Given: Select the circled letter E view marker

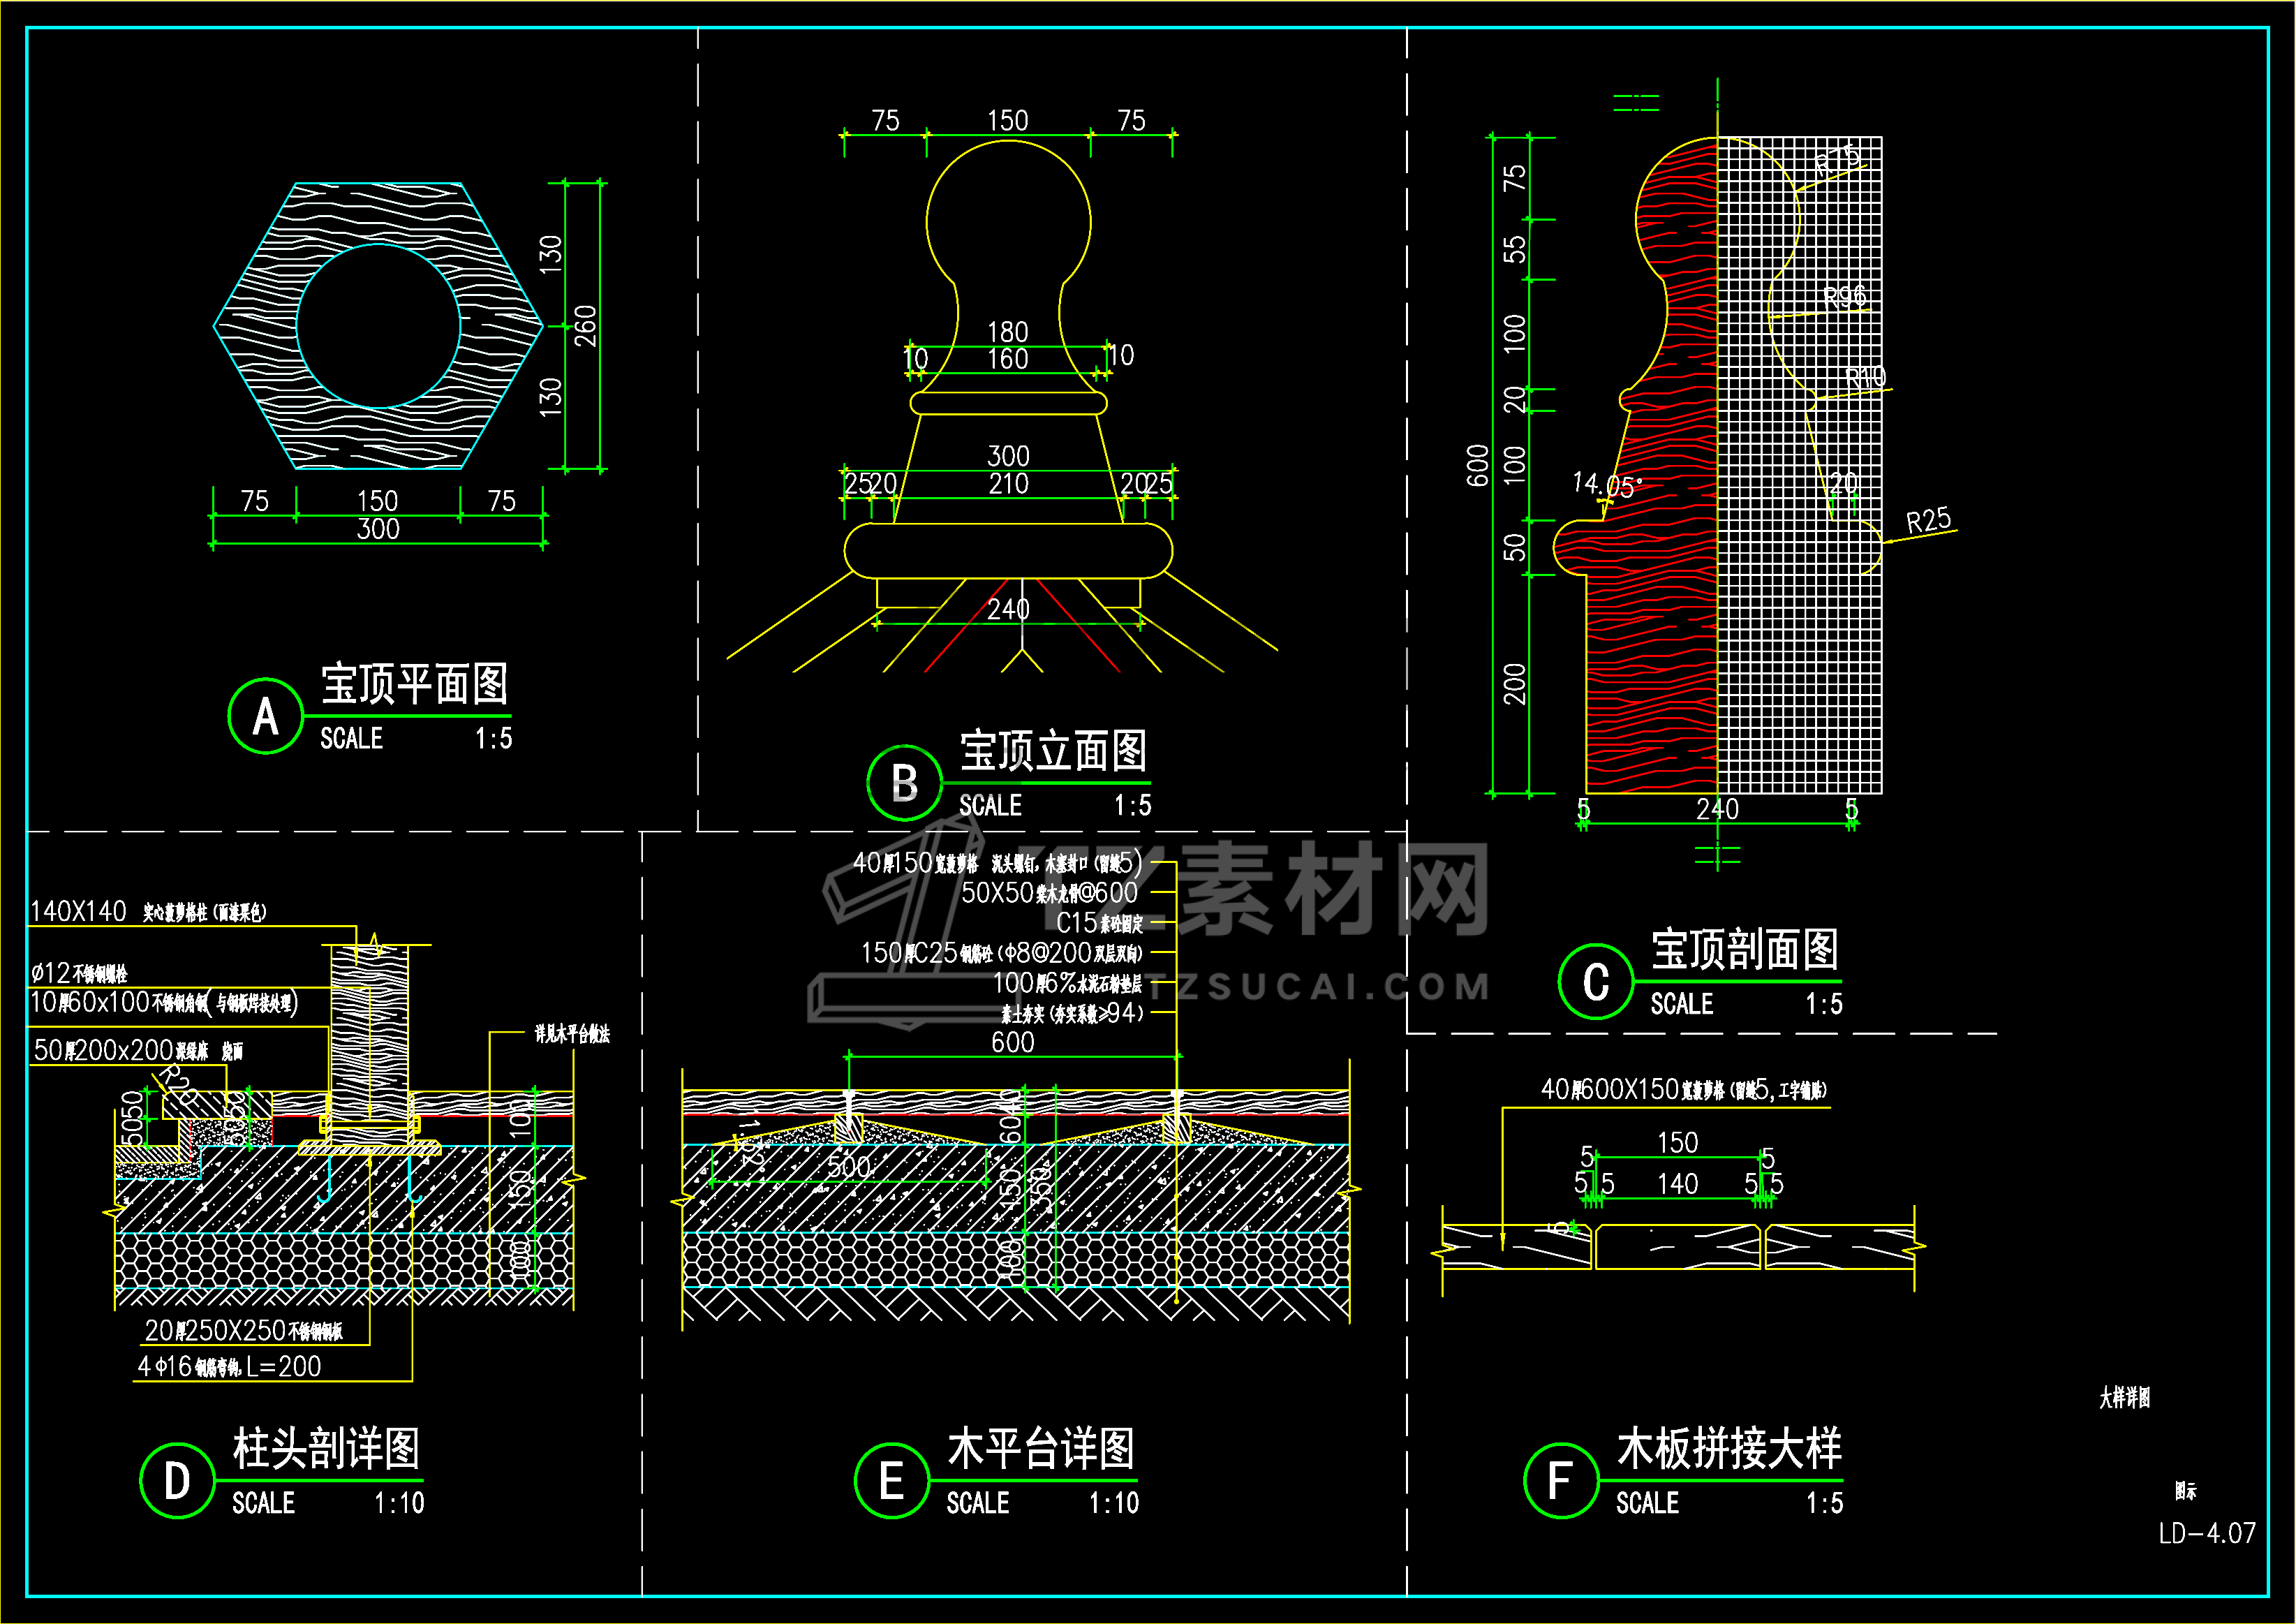Looking at the screenshot, I should [892, 1480].
